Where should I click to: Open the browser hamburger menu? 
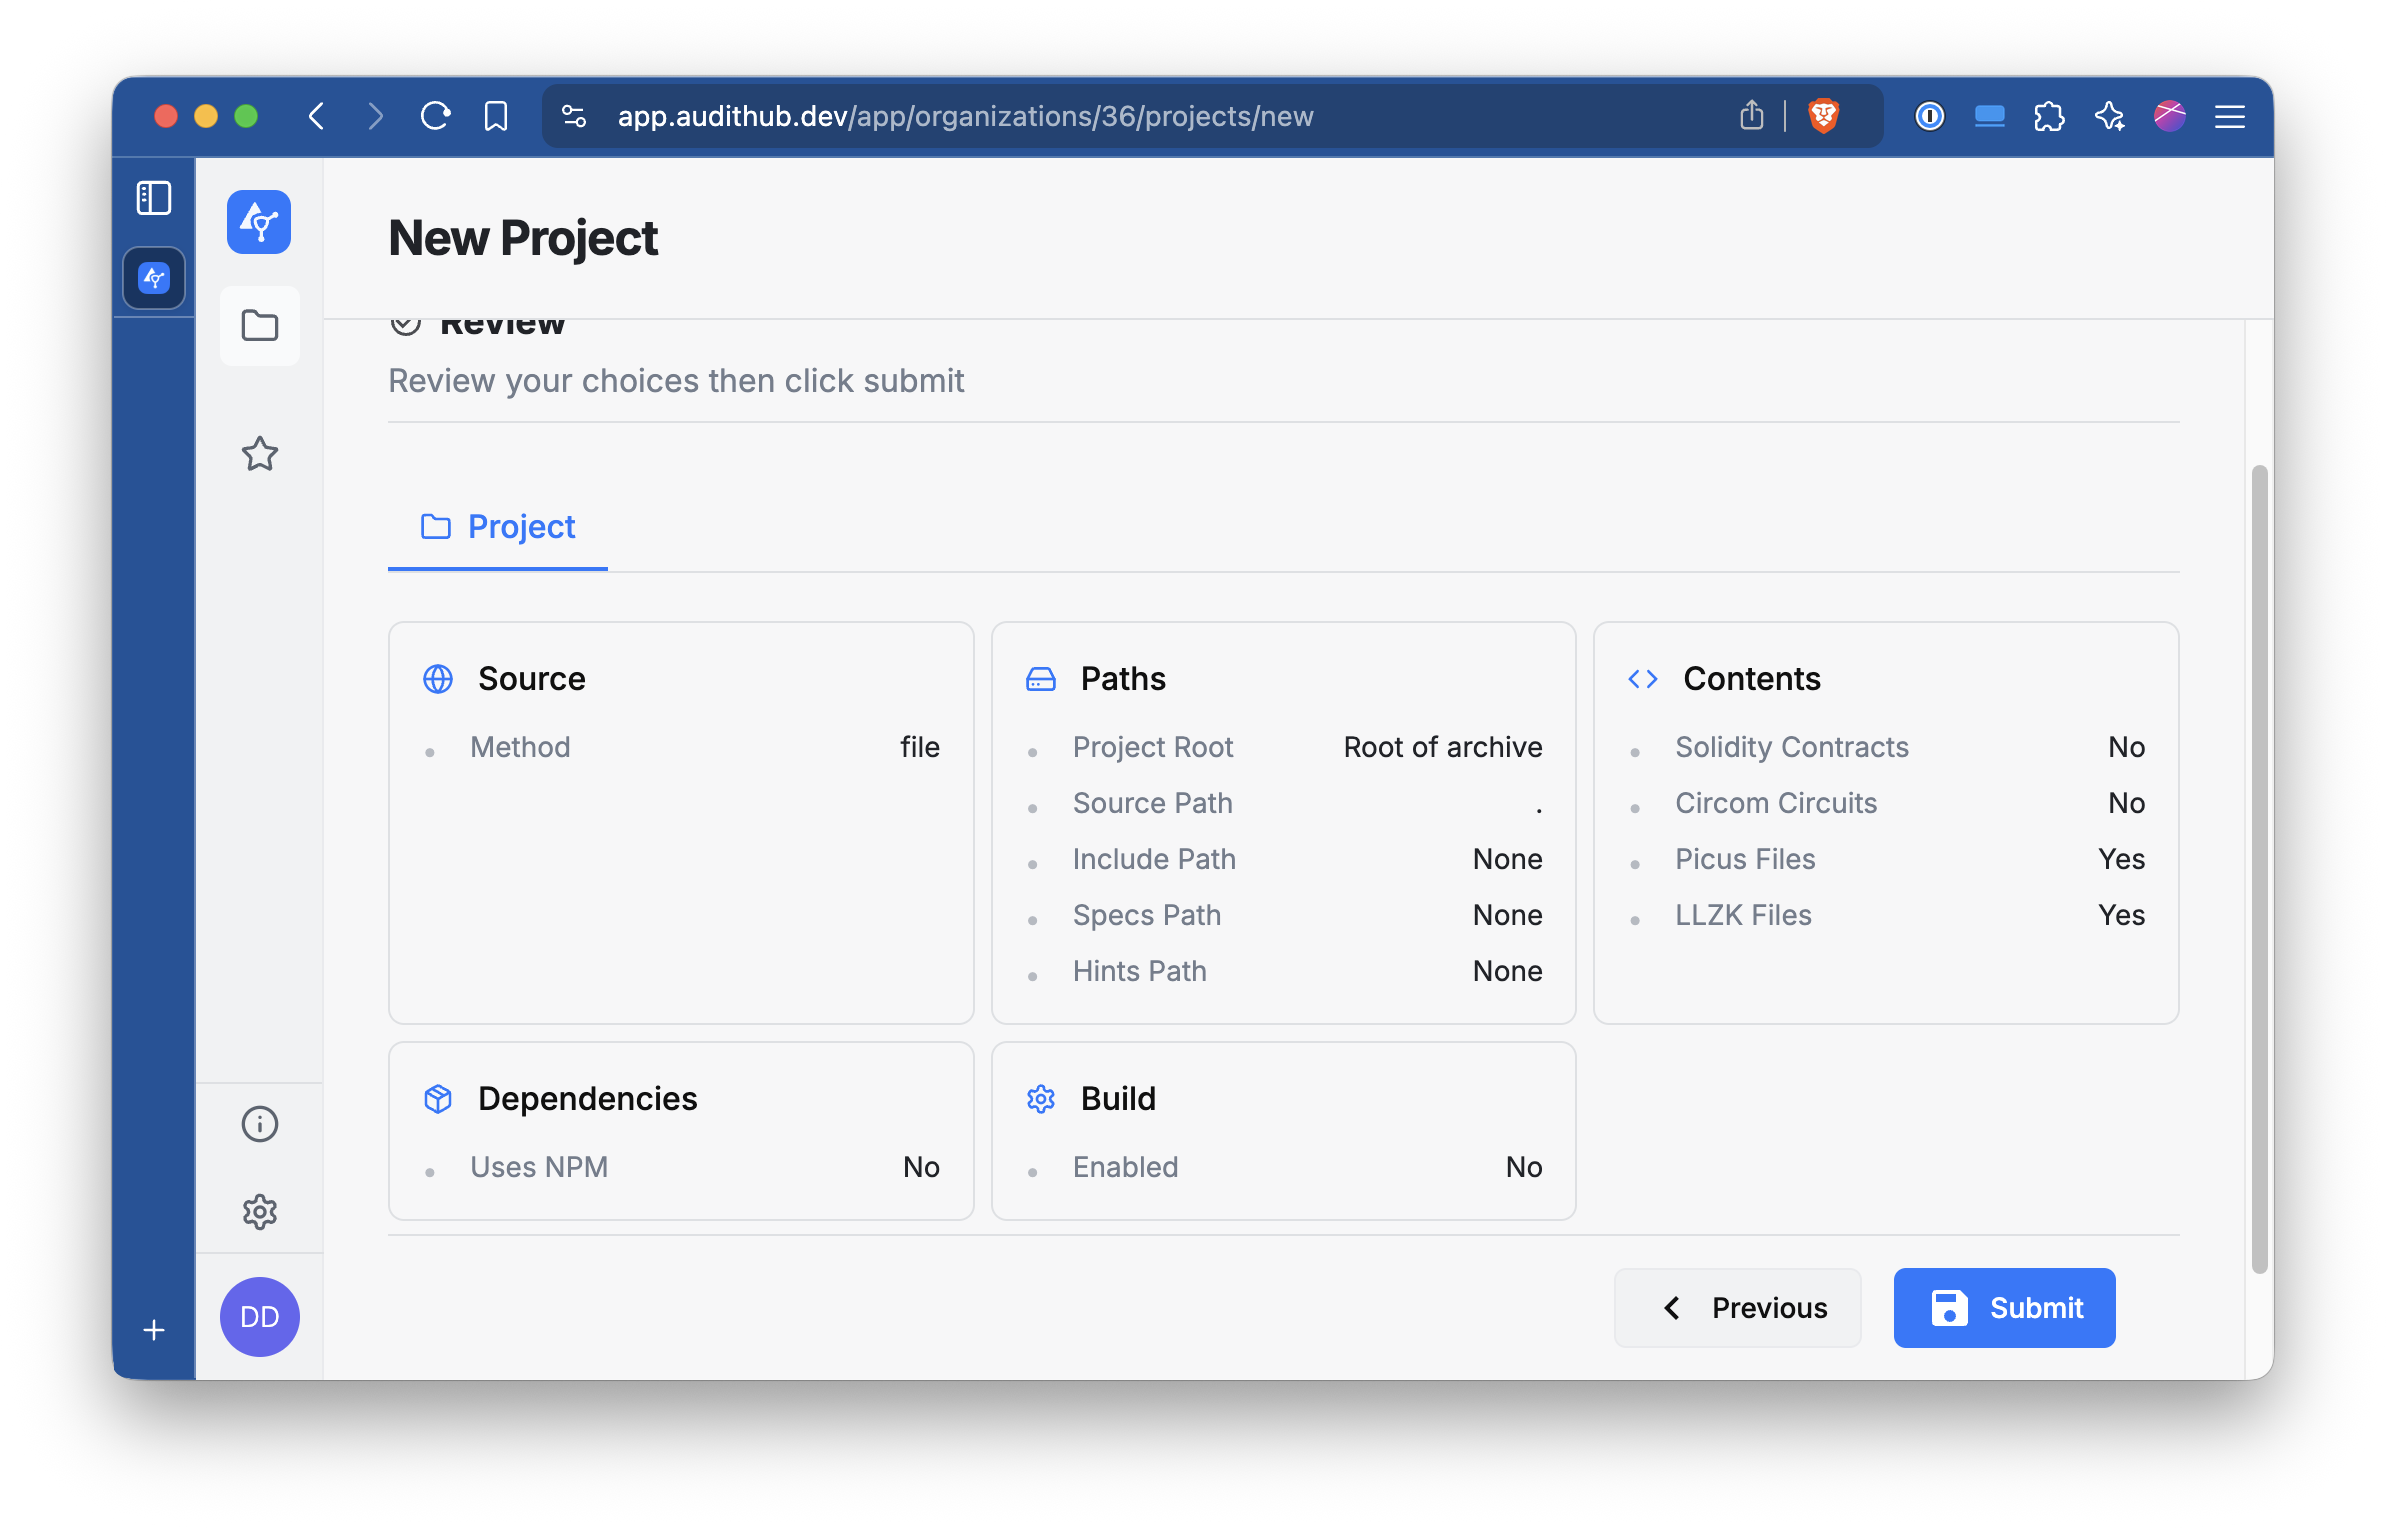point(2230,116)
